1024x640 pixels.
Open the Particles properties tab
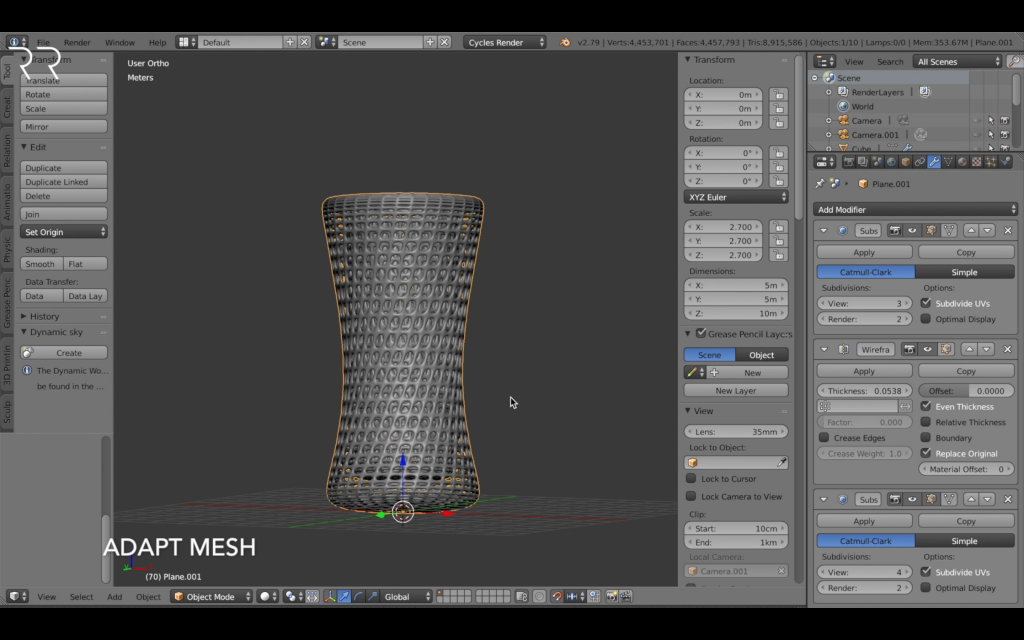(991, 161)
